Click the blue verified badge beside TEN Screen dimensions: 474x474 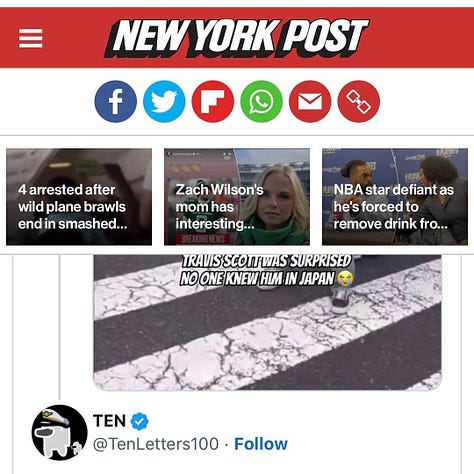[x=139, y=421]
